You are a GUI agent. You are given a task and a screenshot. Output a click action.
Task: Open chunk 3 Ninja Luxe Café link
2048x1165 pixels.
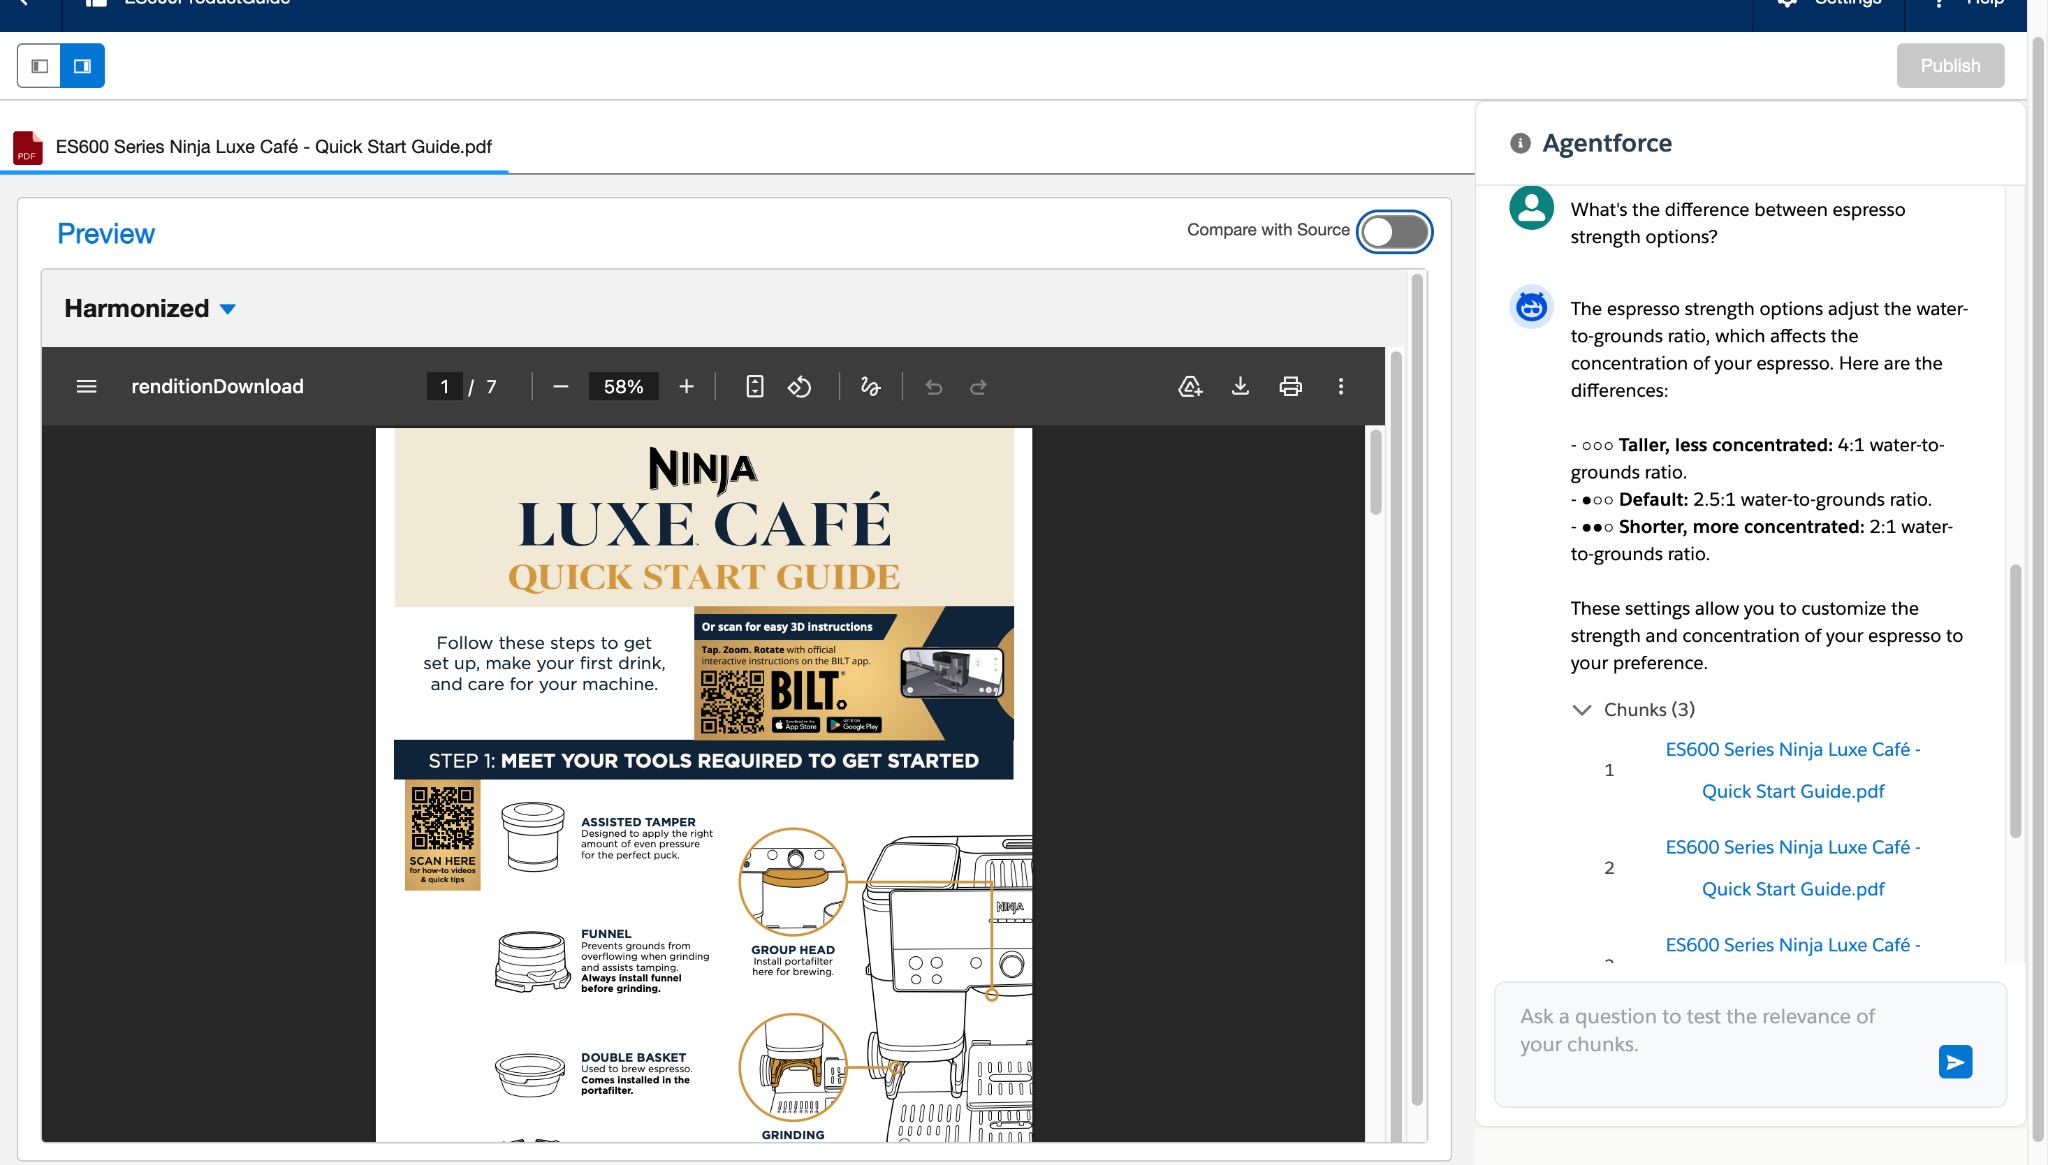(1793, 945)
